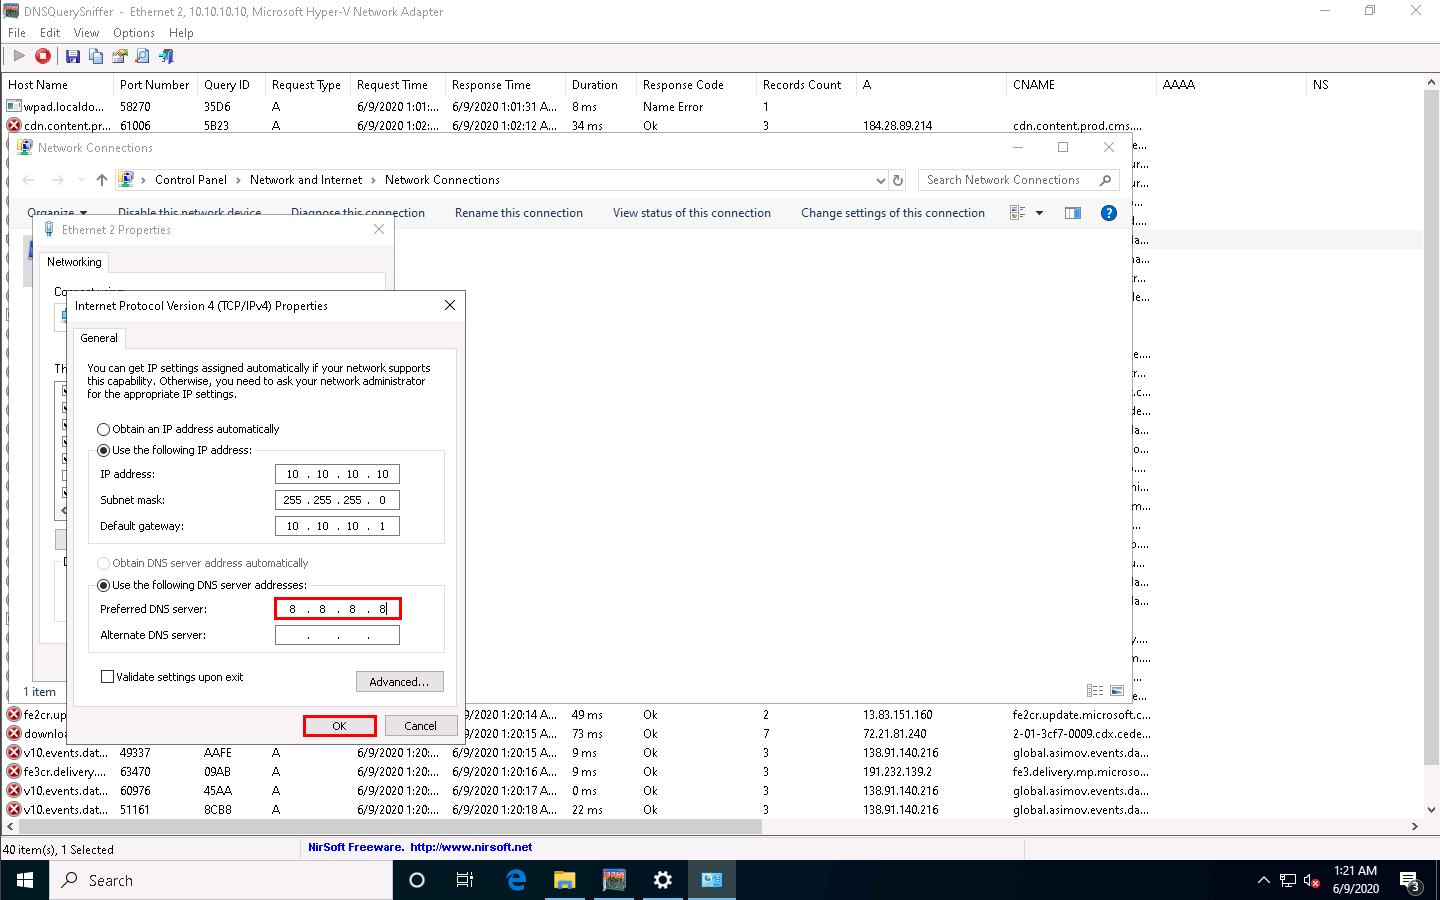Viewport: 1440px width, 900px height.
Task: Click the Default gateway field
Action: pyautogui.click(x=337, y=526)
